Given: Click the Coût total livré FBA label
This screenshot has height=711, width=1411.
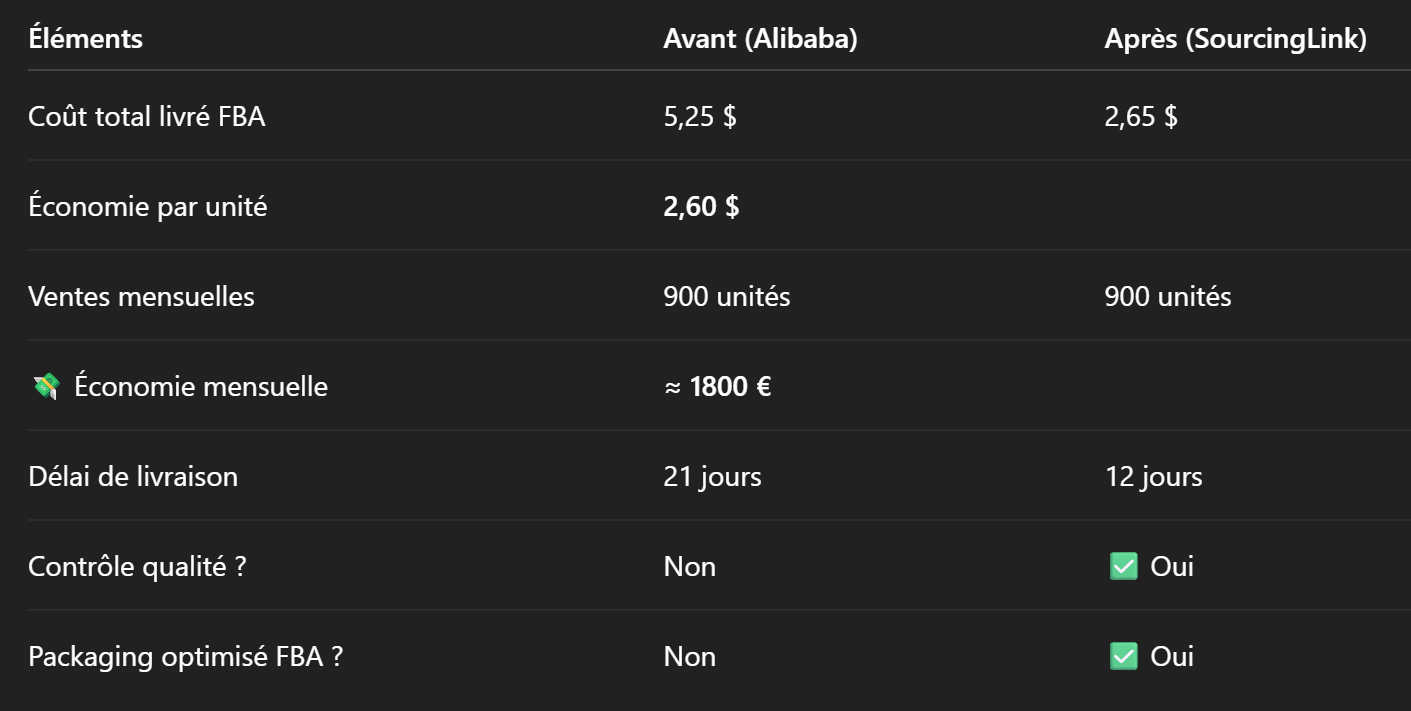Looking at the screenshot, I should (147, 117).
